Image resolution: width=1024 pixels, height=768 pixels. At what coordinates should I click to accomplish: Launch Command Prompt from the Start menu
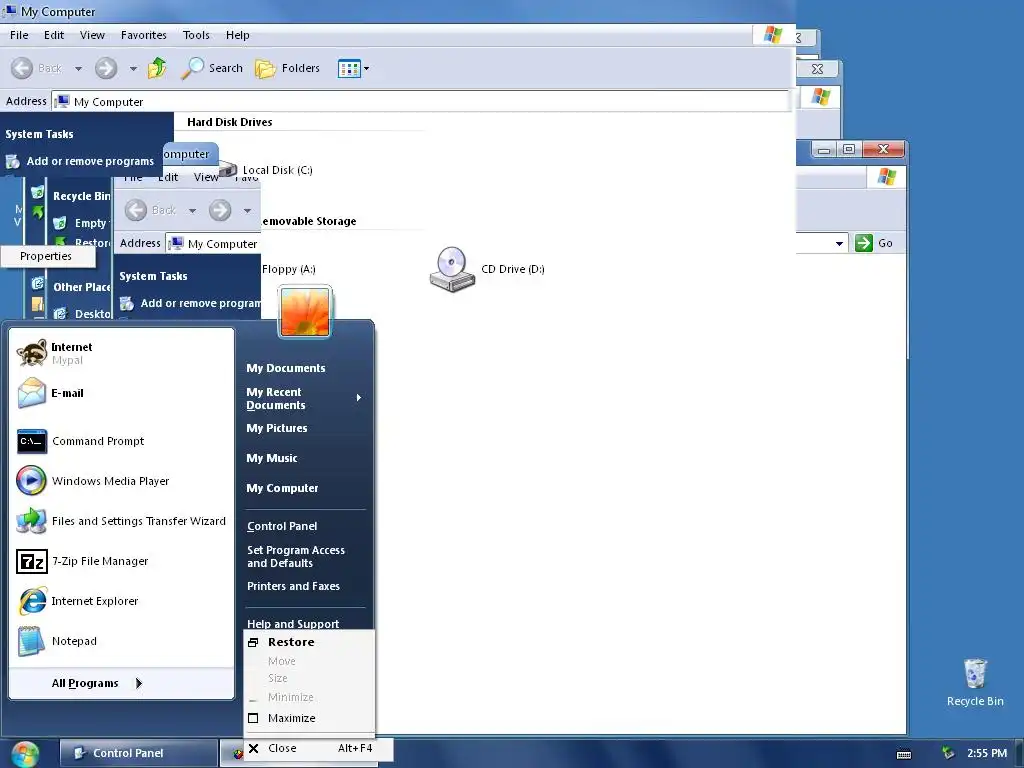[x=121, y=441]
